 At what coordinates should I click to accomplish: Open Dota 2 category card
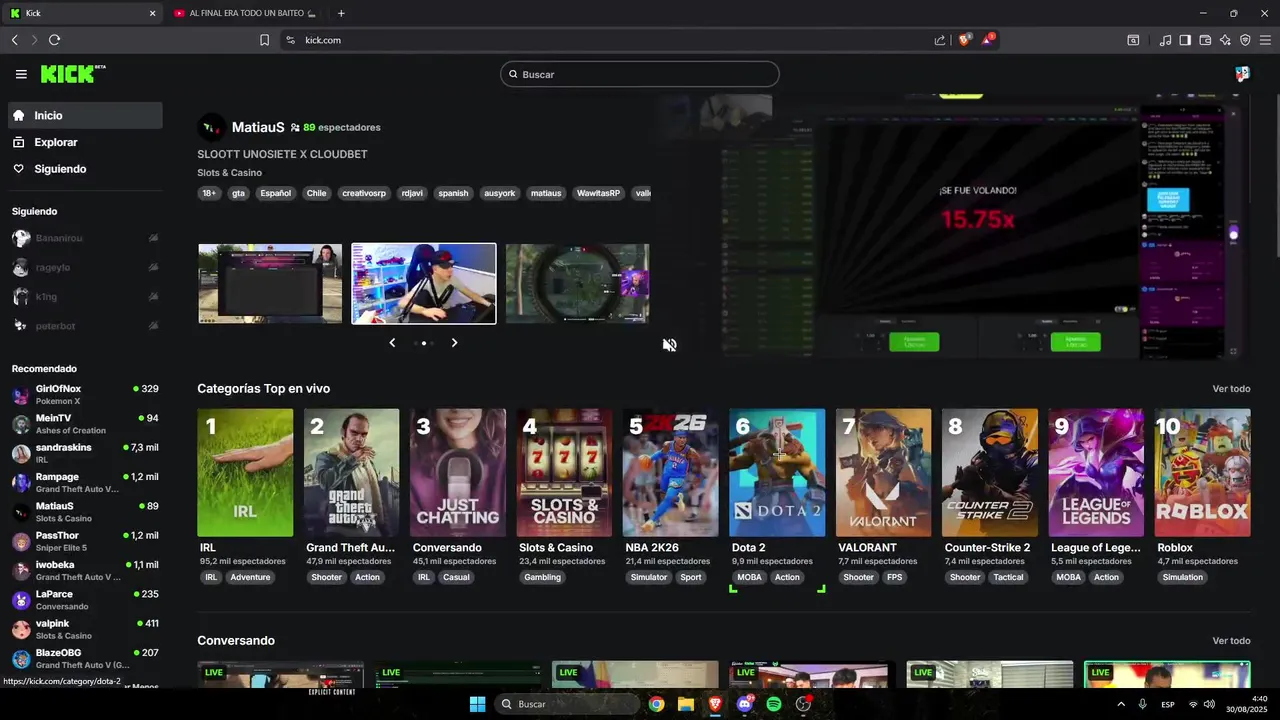coord(777,472)
